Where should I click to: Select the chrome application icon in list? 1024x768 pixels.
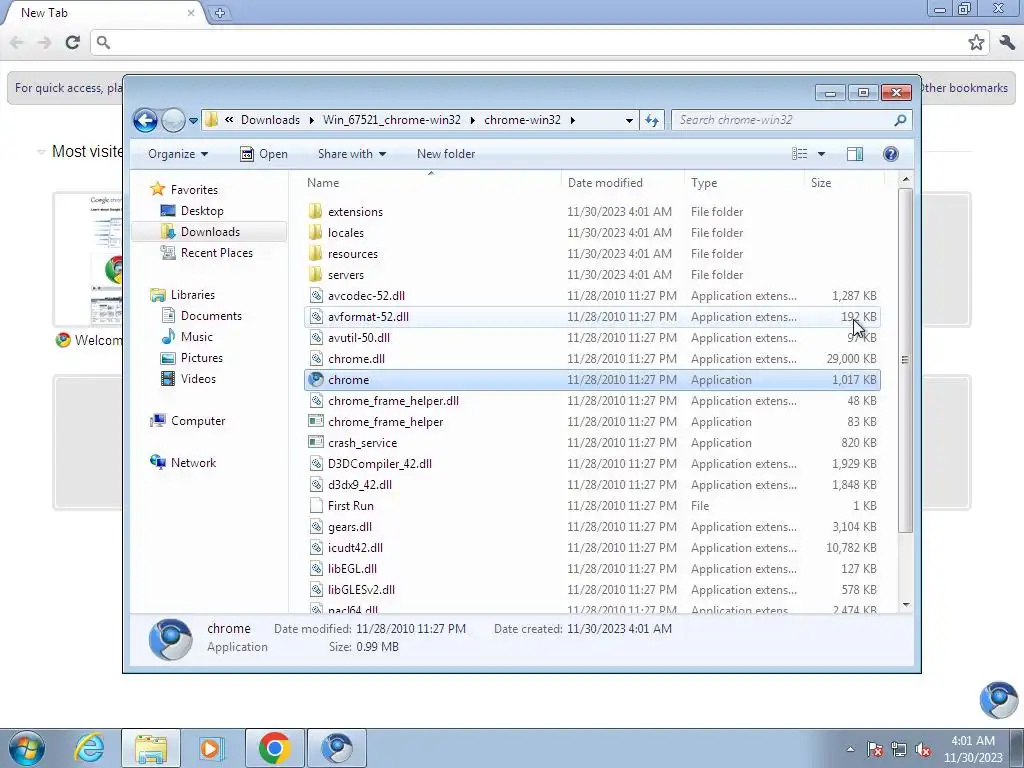[316, 379]
